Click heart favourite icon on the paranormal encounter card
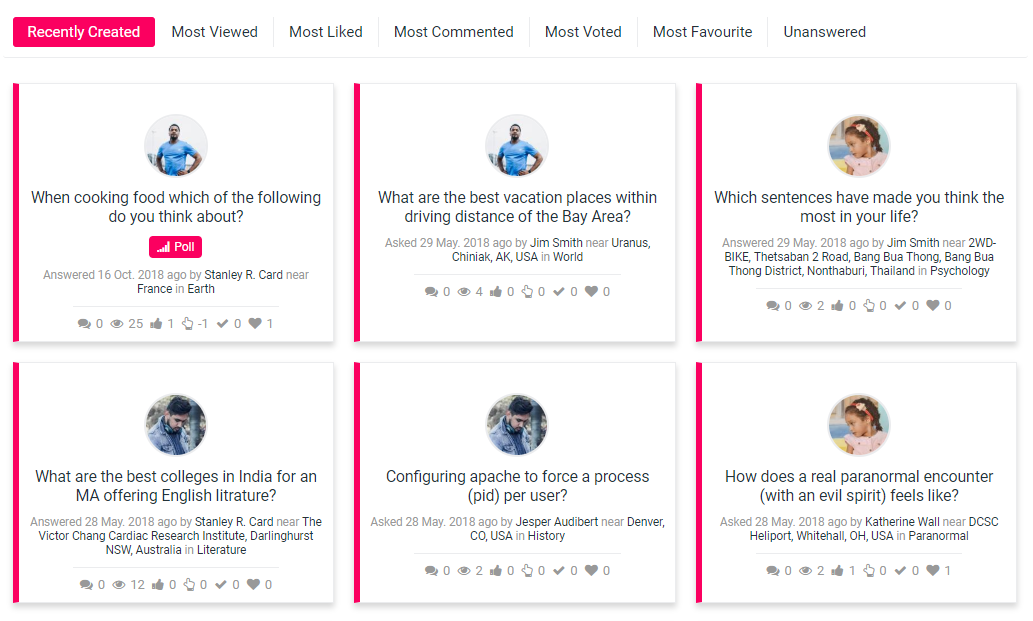 [933, 571]
